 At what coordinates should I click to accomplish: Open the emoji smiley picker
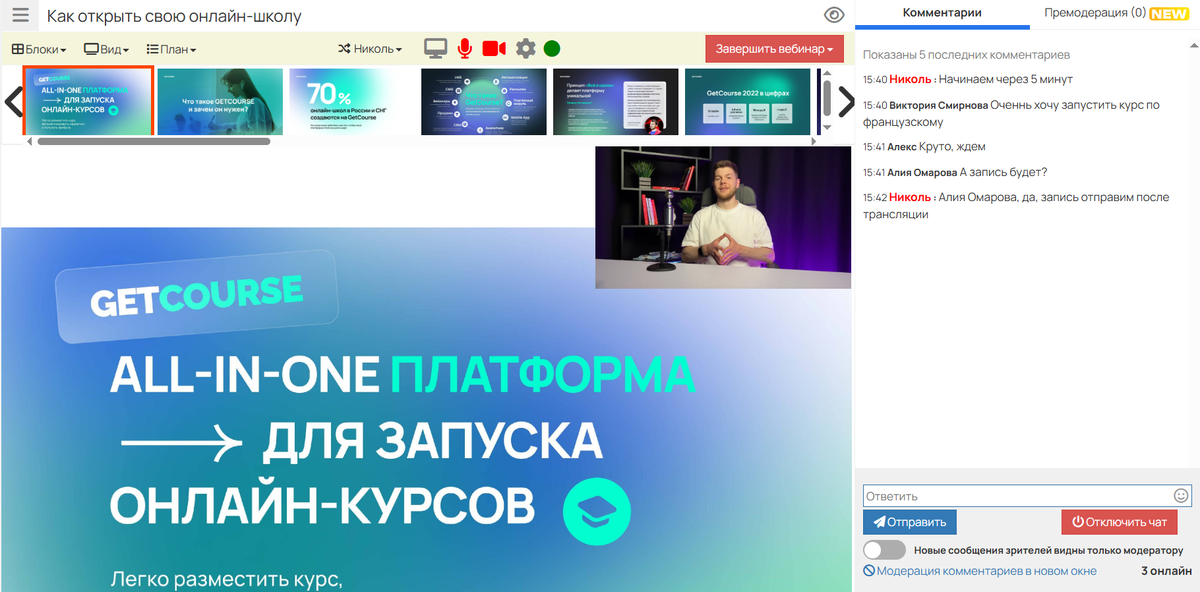pyautogui.click(x=1181, y=495)
